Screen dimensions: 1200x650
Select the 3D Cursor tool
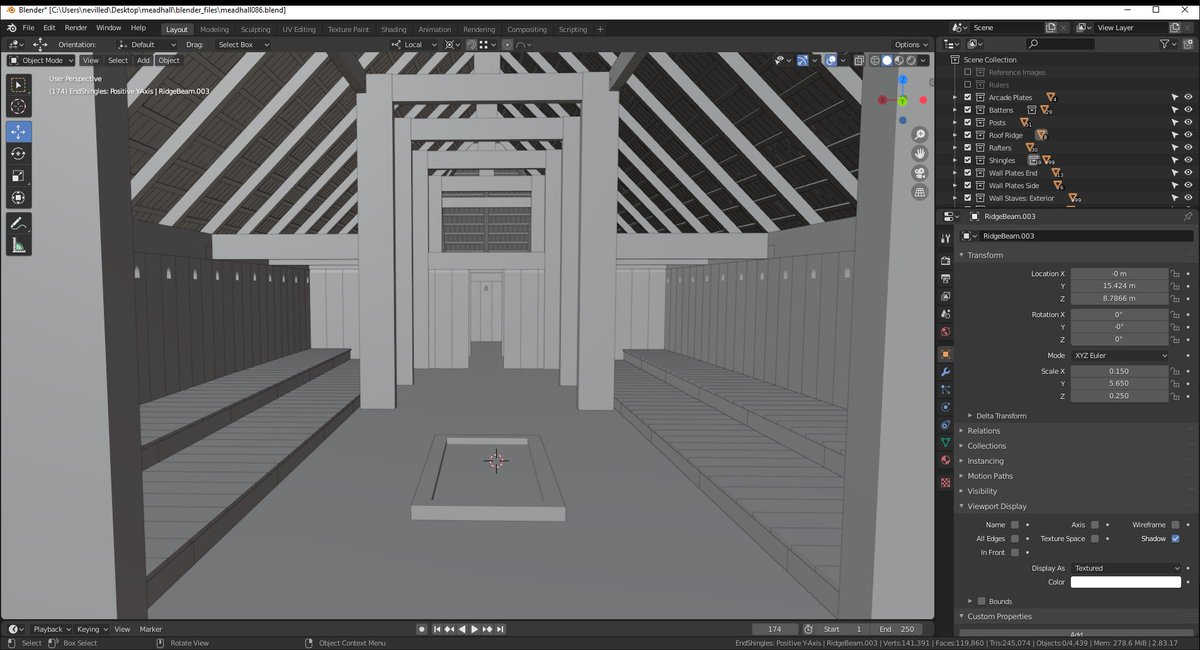19,107
